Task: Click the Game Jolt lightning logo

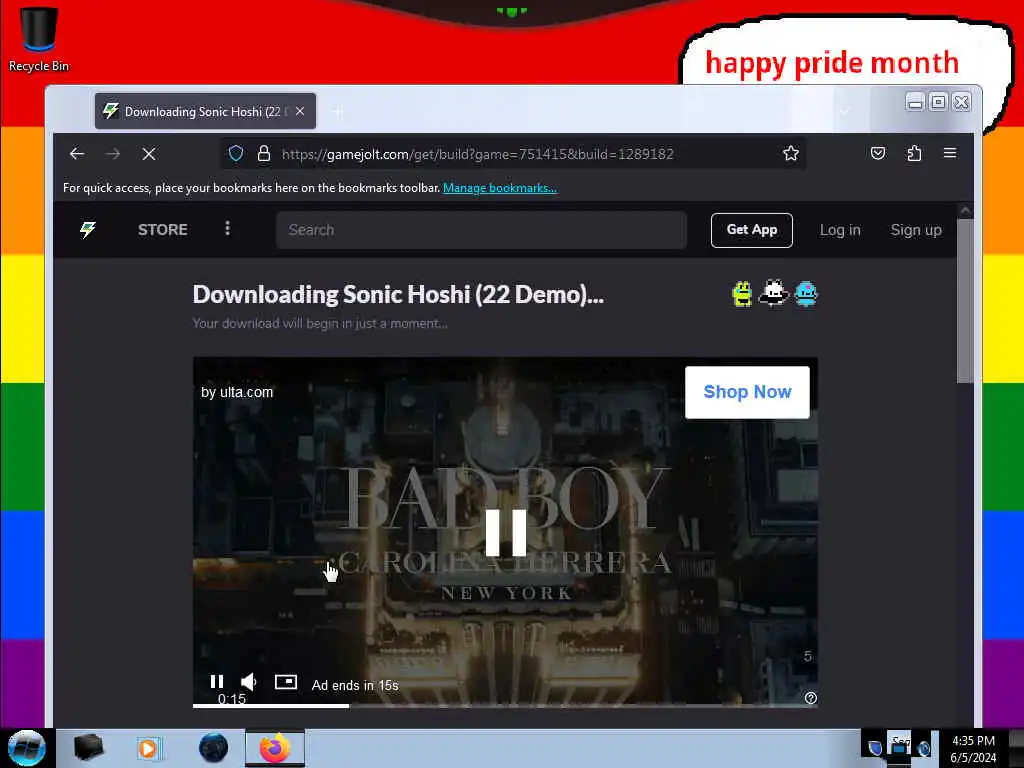Action: coord(88,229)
